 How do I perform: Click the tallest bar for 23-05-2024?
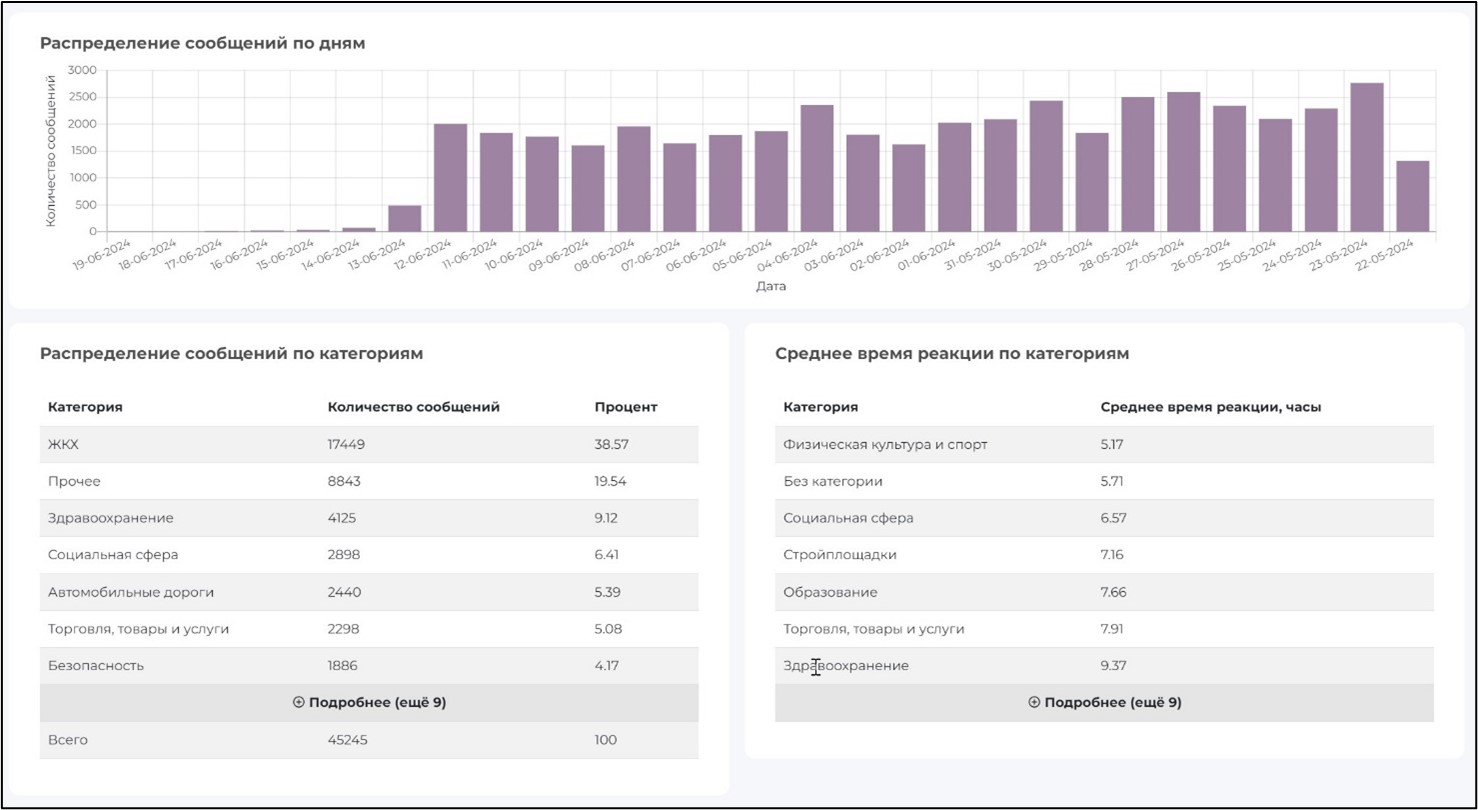click(1365, 155)
